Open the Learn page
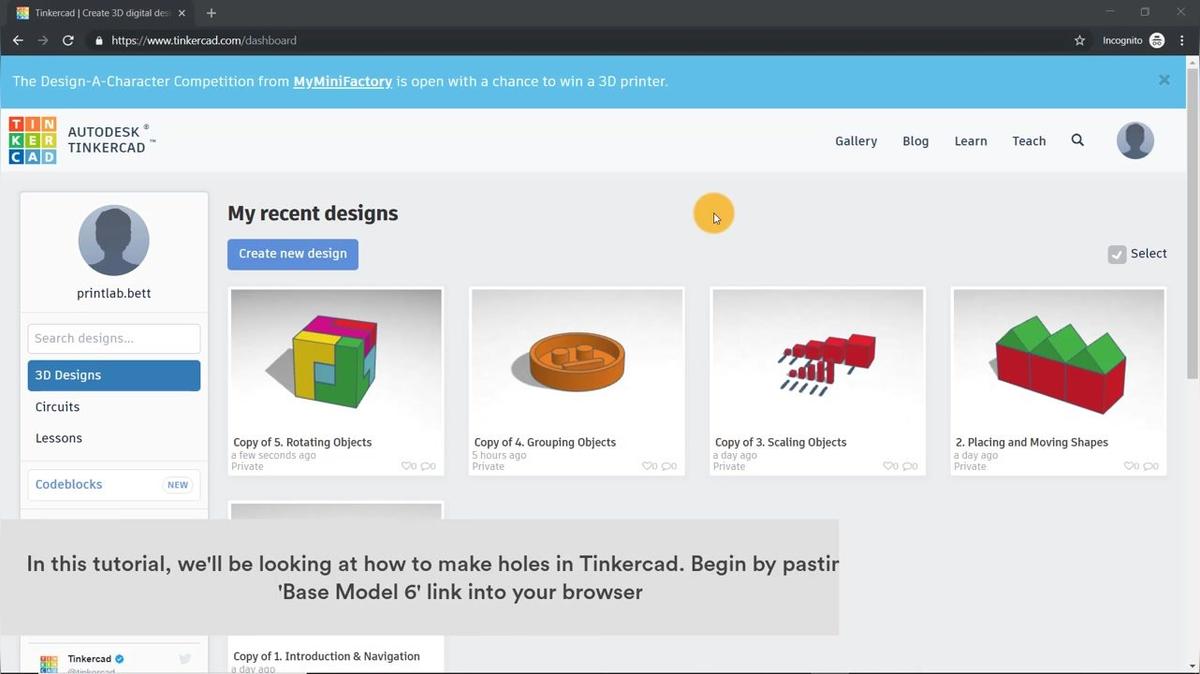This screenshot has width=1200, height=674. pos(971,141)
